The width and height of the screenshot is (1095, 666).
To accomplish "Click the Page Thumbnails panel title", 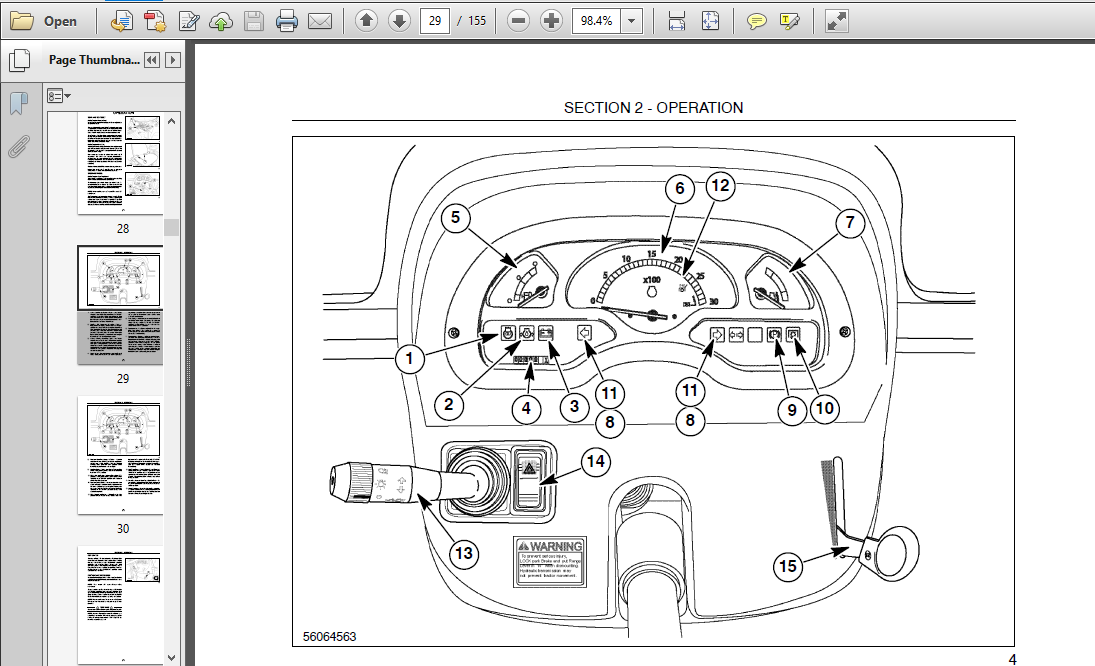I will coord(94,60).
